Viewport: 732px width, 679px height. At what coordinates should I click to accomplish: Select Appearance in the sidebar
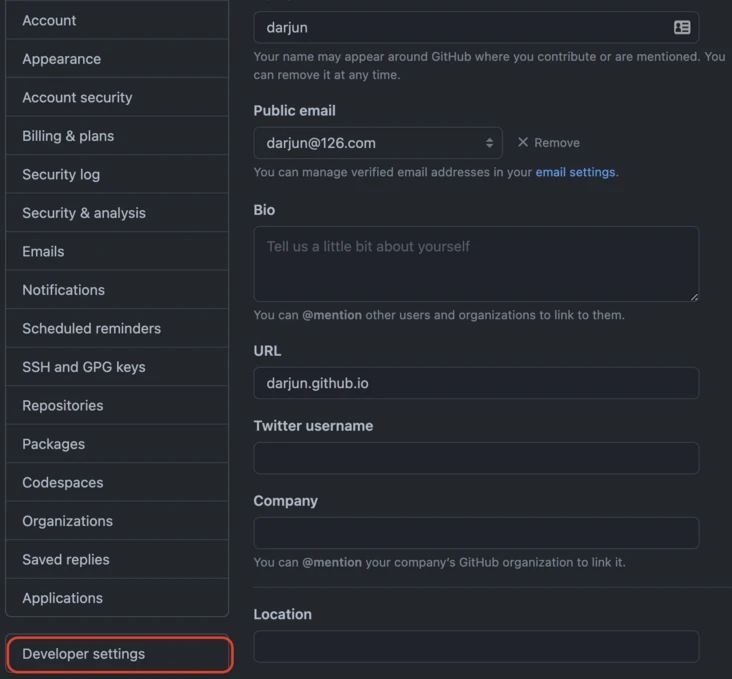coord(61,59)
